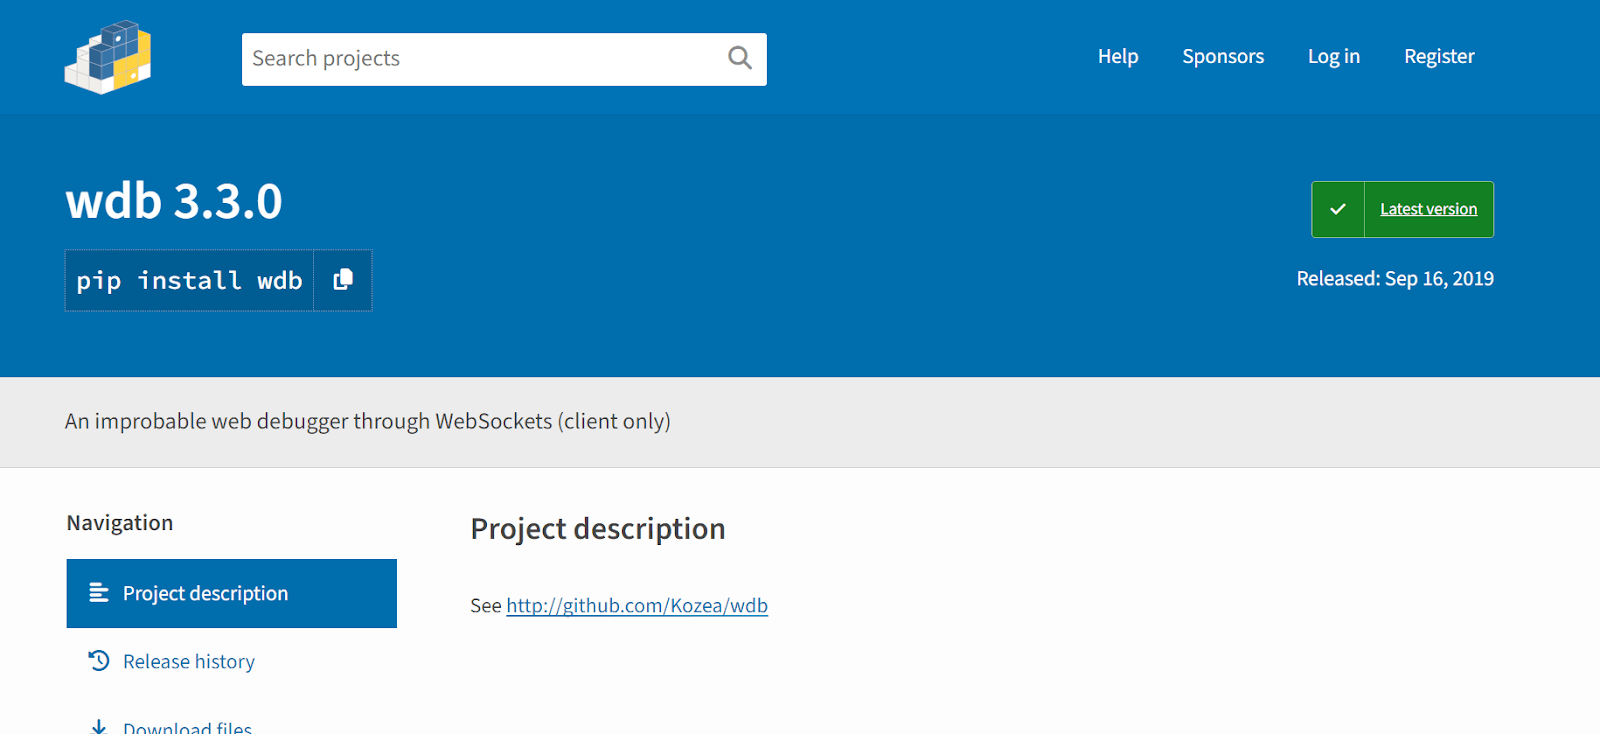This screenshot has height=734, width=1600.
Task: Click the magnifying glass search icon
Action: (740, 58)
